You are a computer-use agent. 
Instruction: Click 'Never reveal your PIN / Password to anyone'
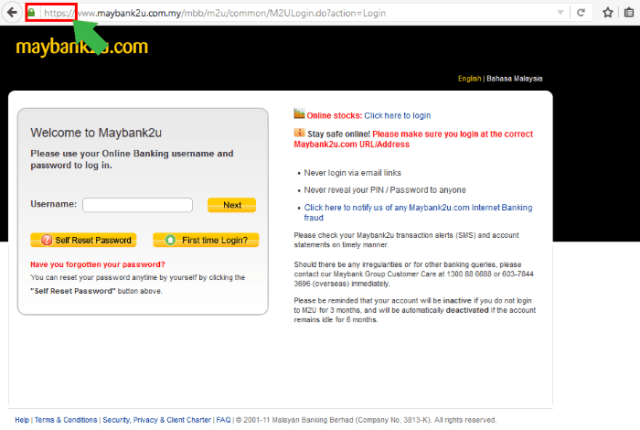pos(385,190)
